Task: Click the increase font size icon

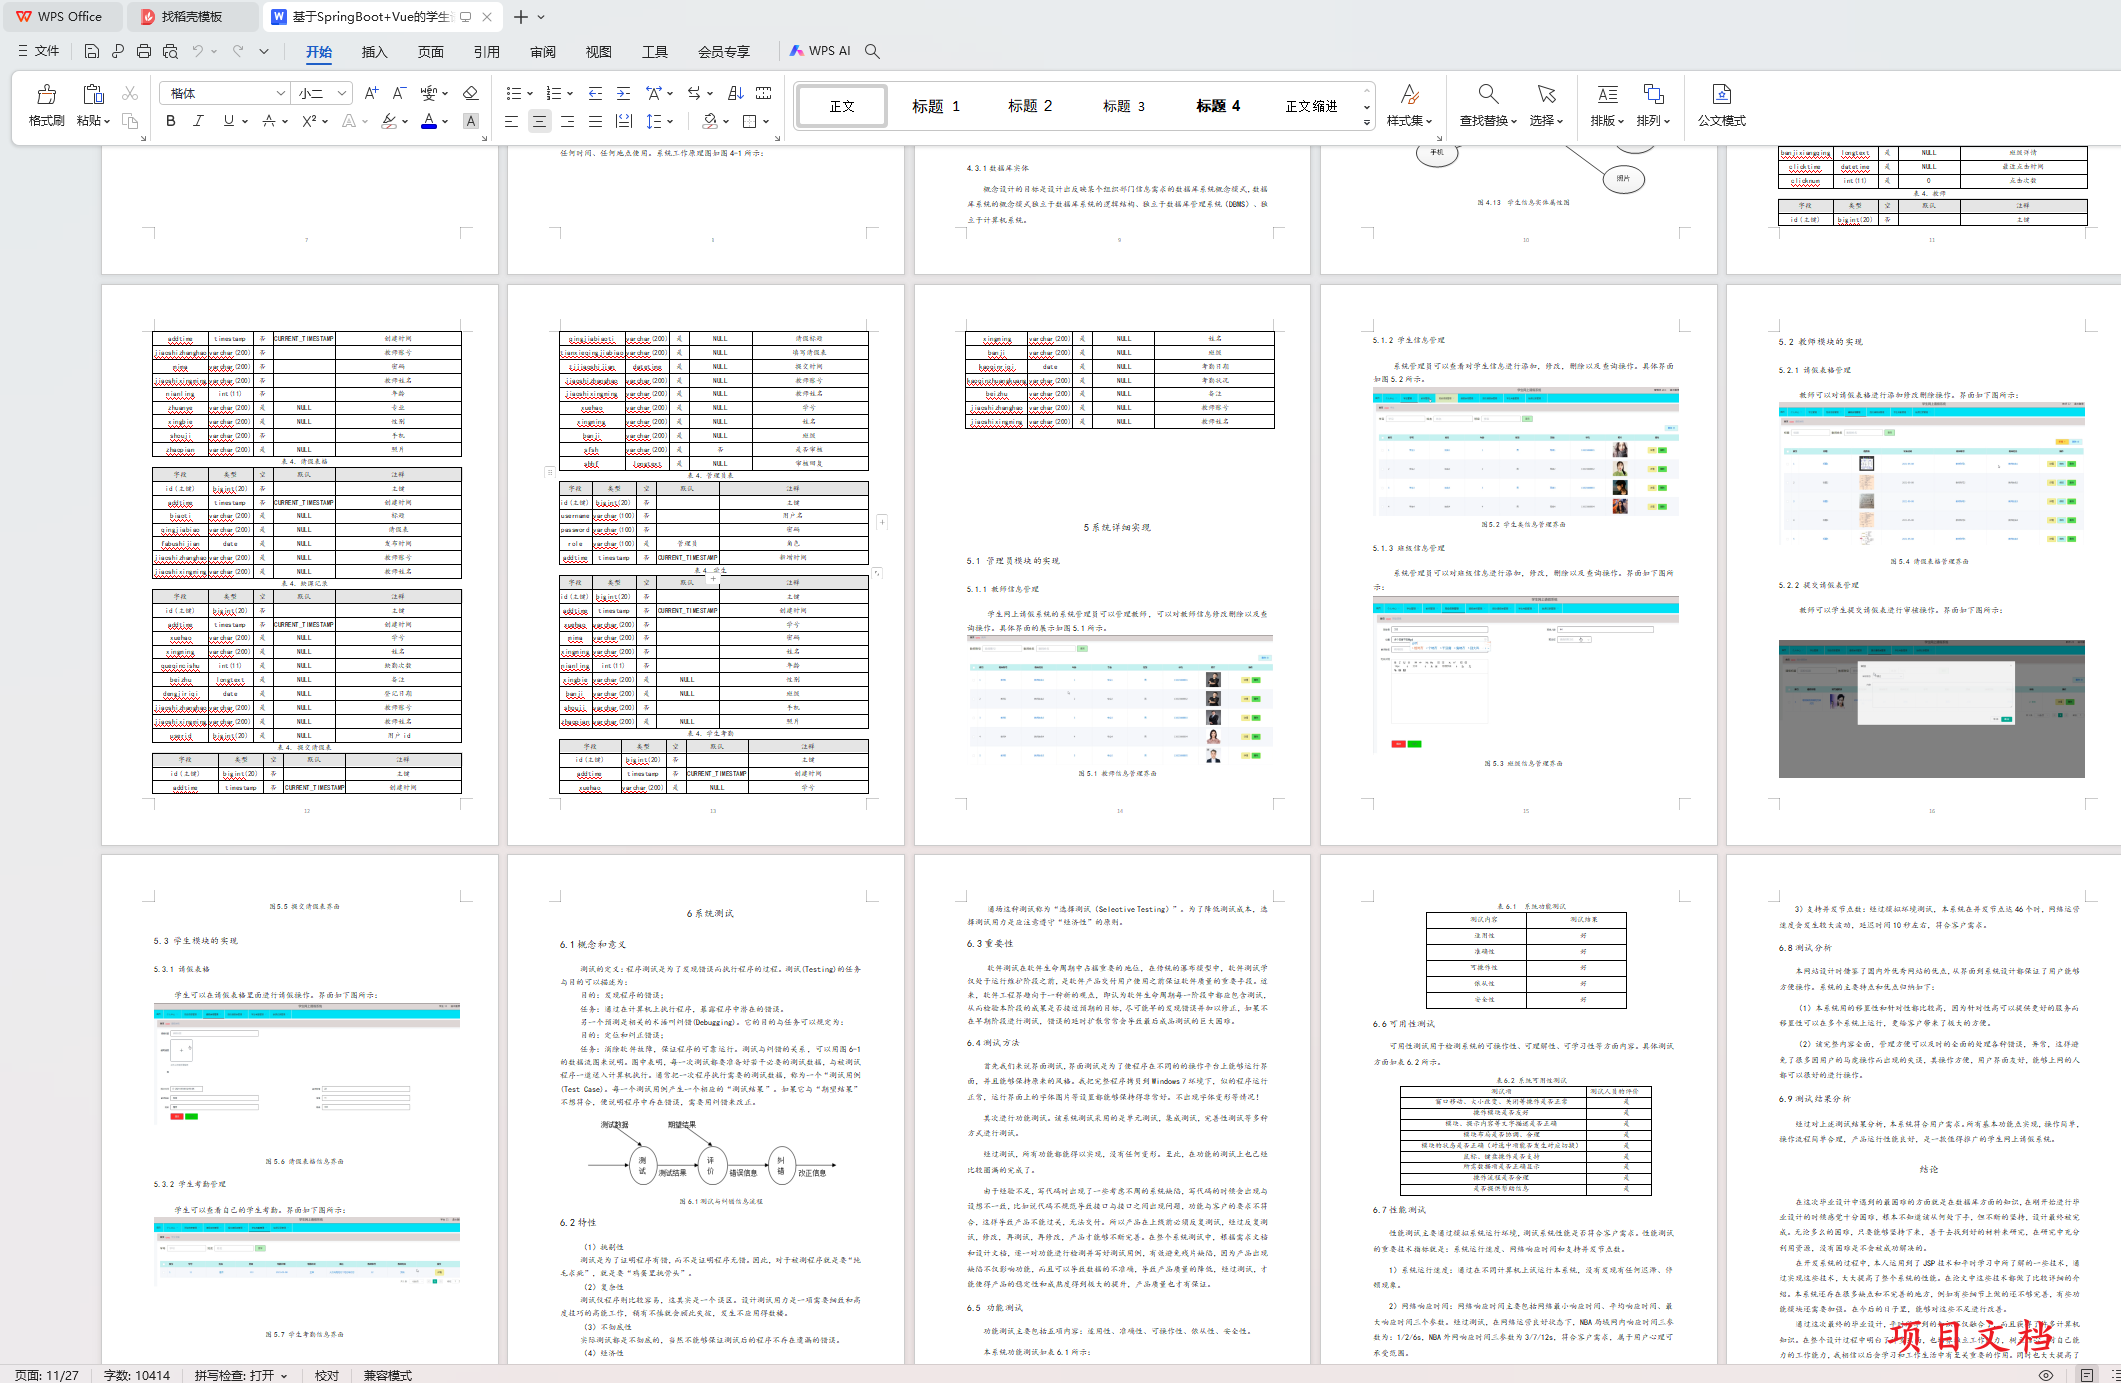Action: 371,93
